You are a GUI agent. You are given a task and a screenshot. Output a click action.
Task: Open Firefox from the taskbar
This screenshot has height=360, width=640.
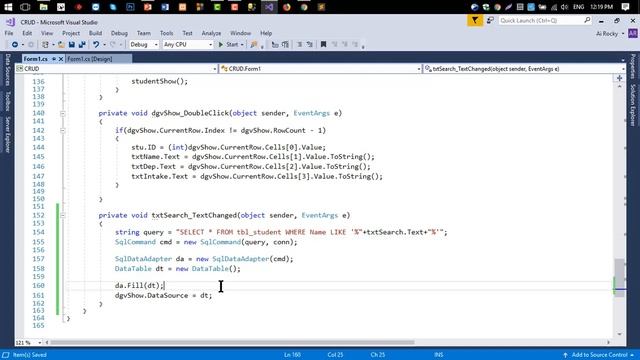(287, 7)
